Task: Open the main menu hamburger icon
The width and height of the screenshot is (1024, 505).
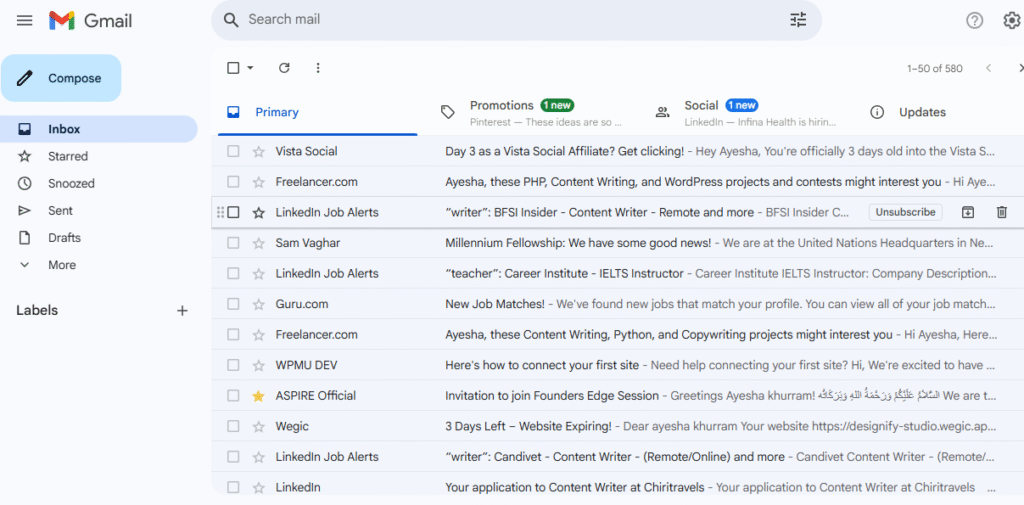Action: pyautogui.click(x=24, y=20)
